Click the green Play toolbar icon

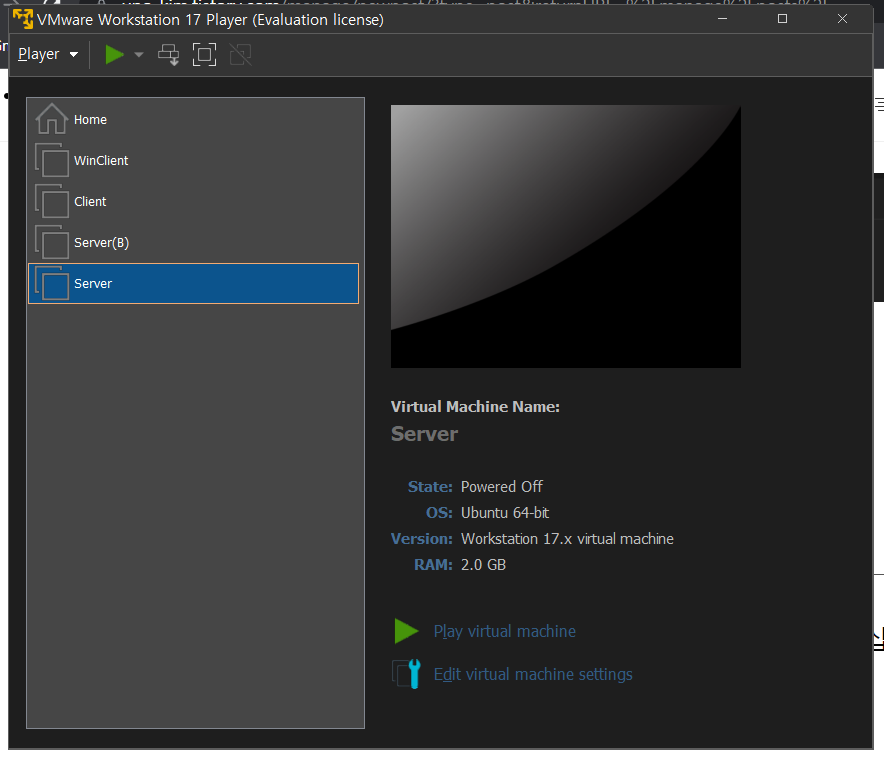click(x=114, y=55)
